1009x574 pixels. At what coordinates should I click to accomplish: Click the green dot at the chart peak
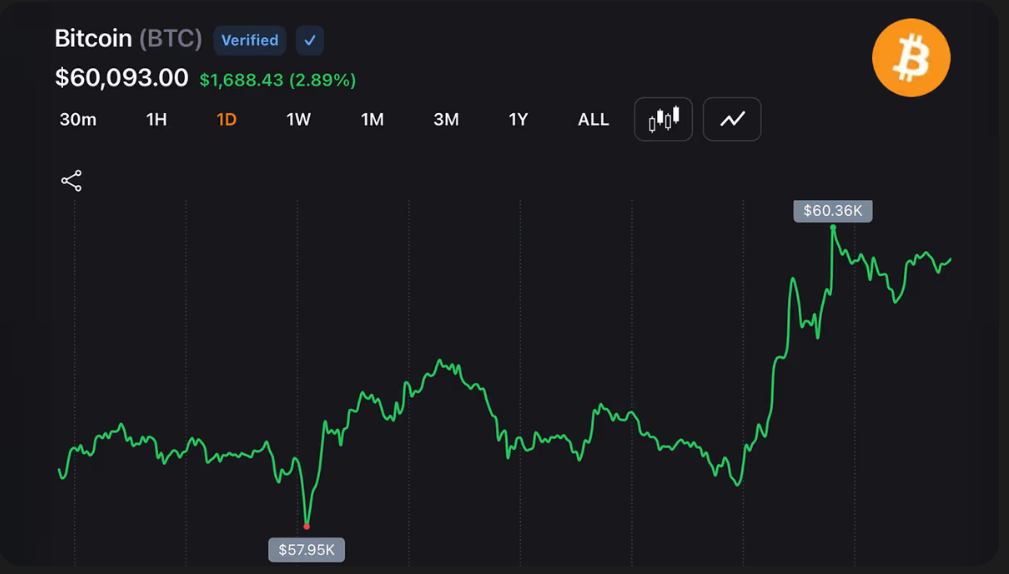coord(833,227)
